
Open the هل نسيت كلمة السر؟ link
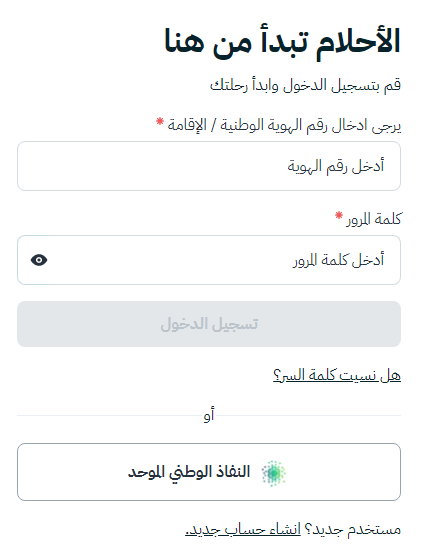click(x=337, y=375)
